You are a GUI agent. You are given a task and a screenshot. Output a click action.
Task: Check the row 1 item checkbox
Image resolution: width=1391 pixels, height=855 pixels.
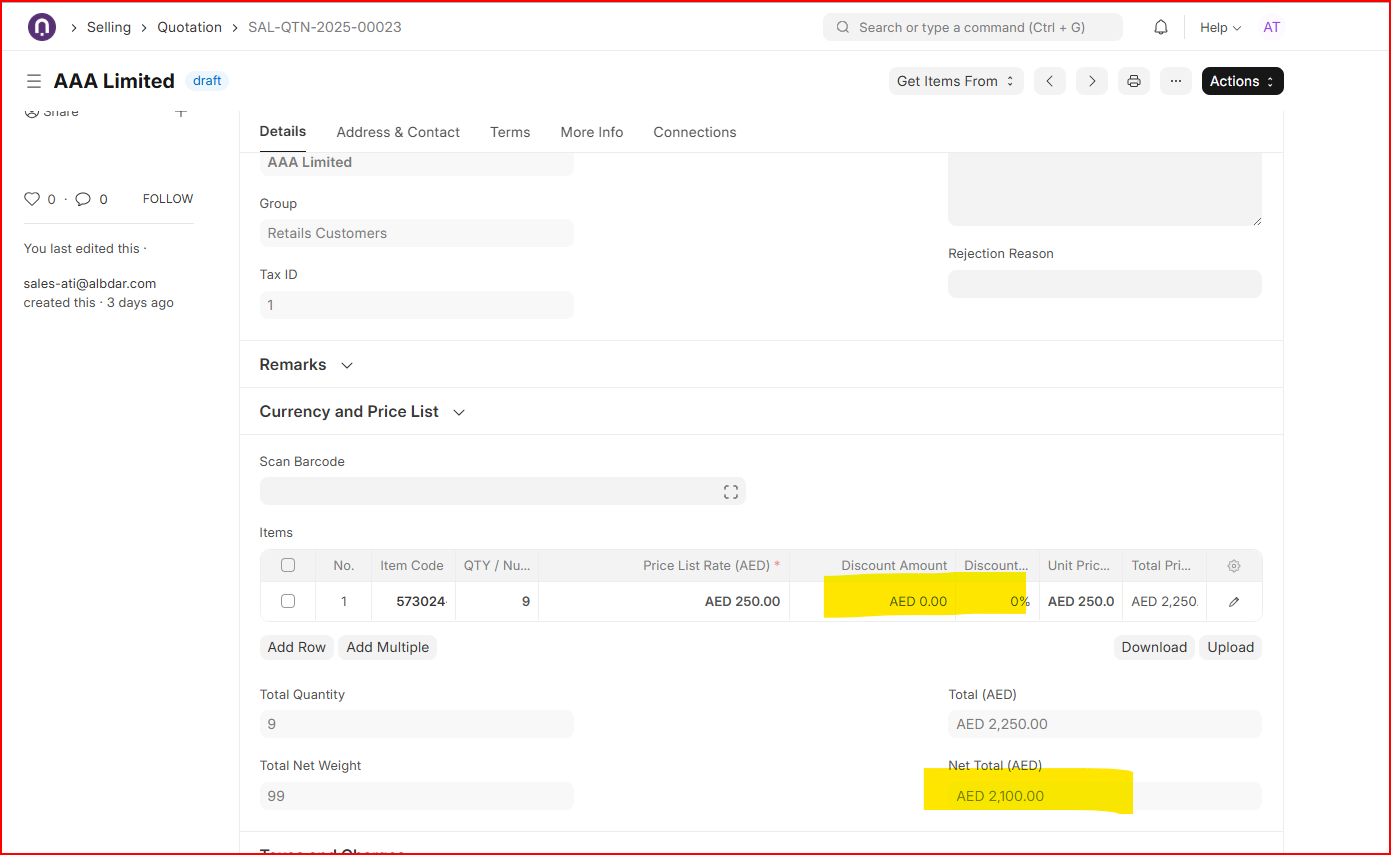[x=288, y=601]
